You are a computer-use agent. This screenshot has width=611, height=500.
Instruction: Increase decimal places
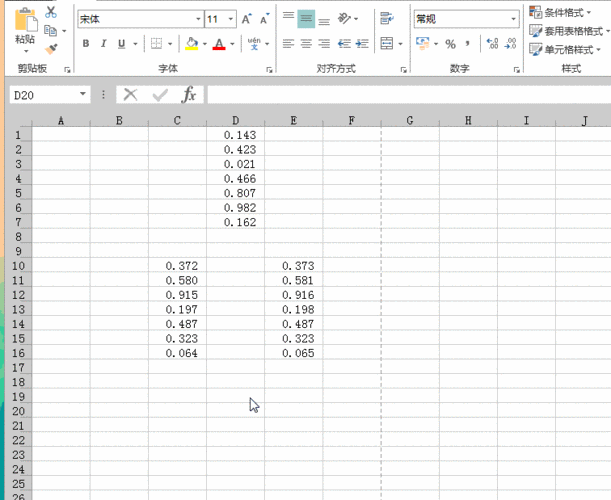(x=493, y=43)
